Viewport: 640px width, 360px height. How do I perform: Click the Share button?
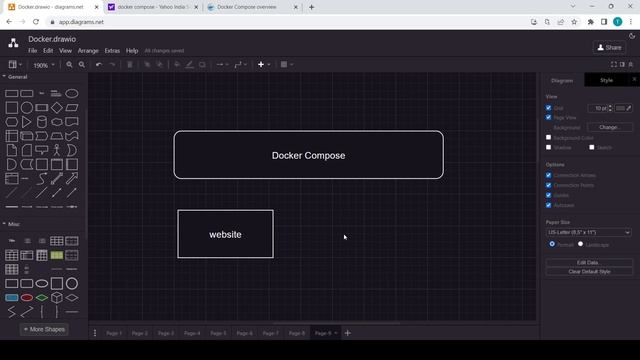[x=609, y=47]
